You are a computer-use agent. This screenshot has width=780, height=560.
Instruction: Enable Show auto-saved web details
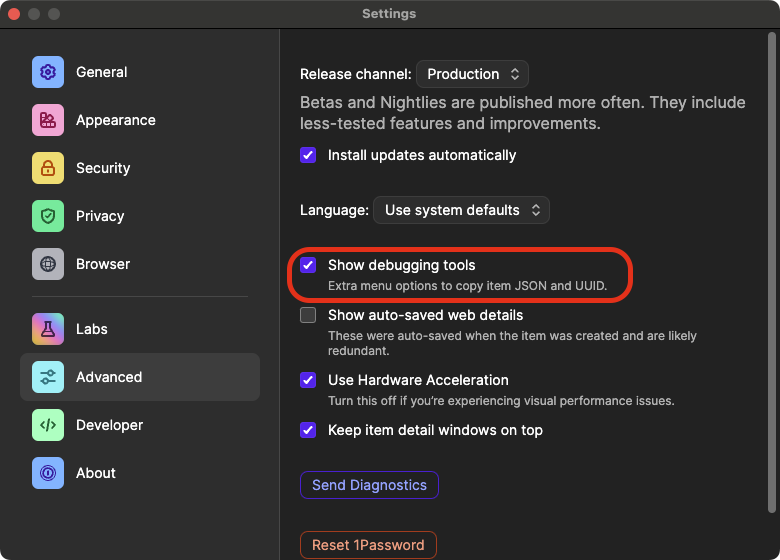pos(308,315)
